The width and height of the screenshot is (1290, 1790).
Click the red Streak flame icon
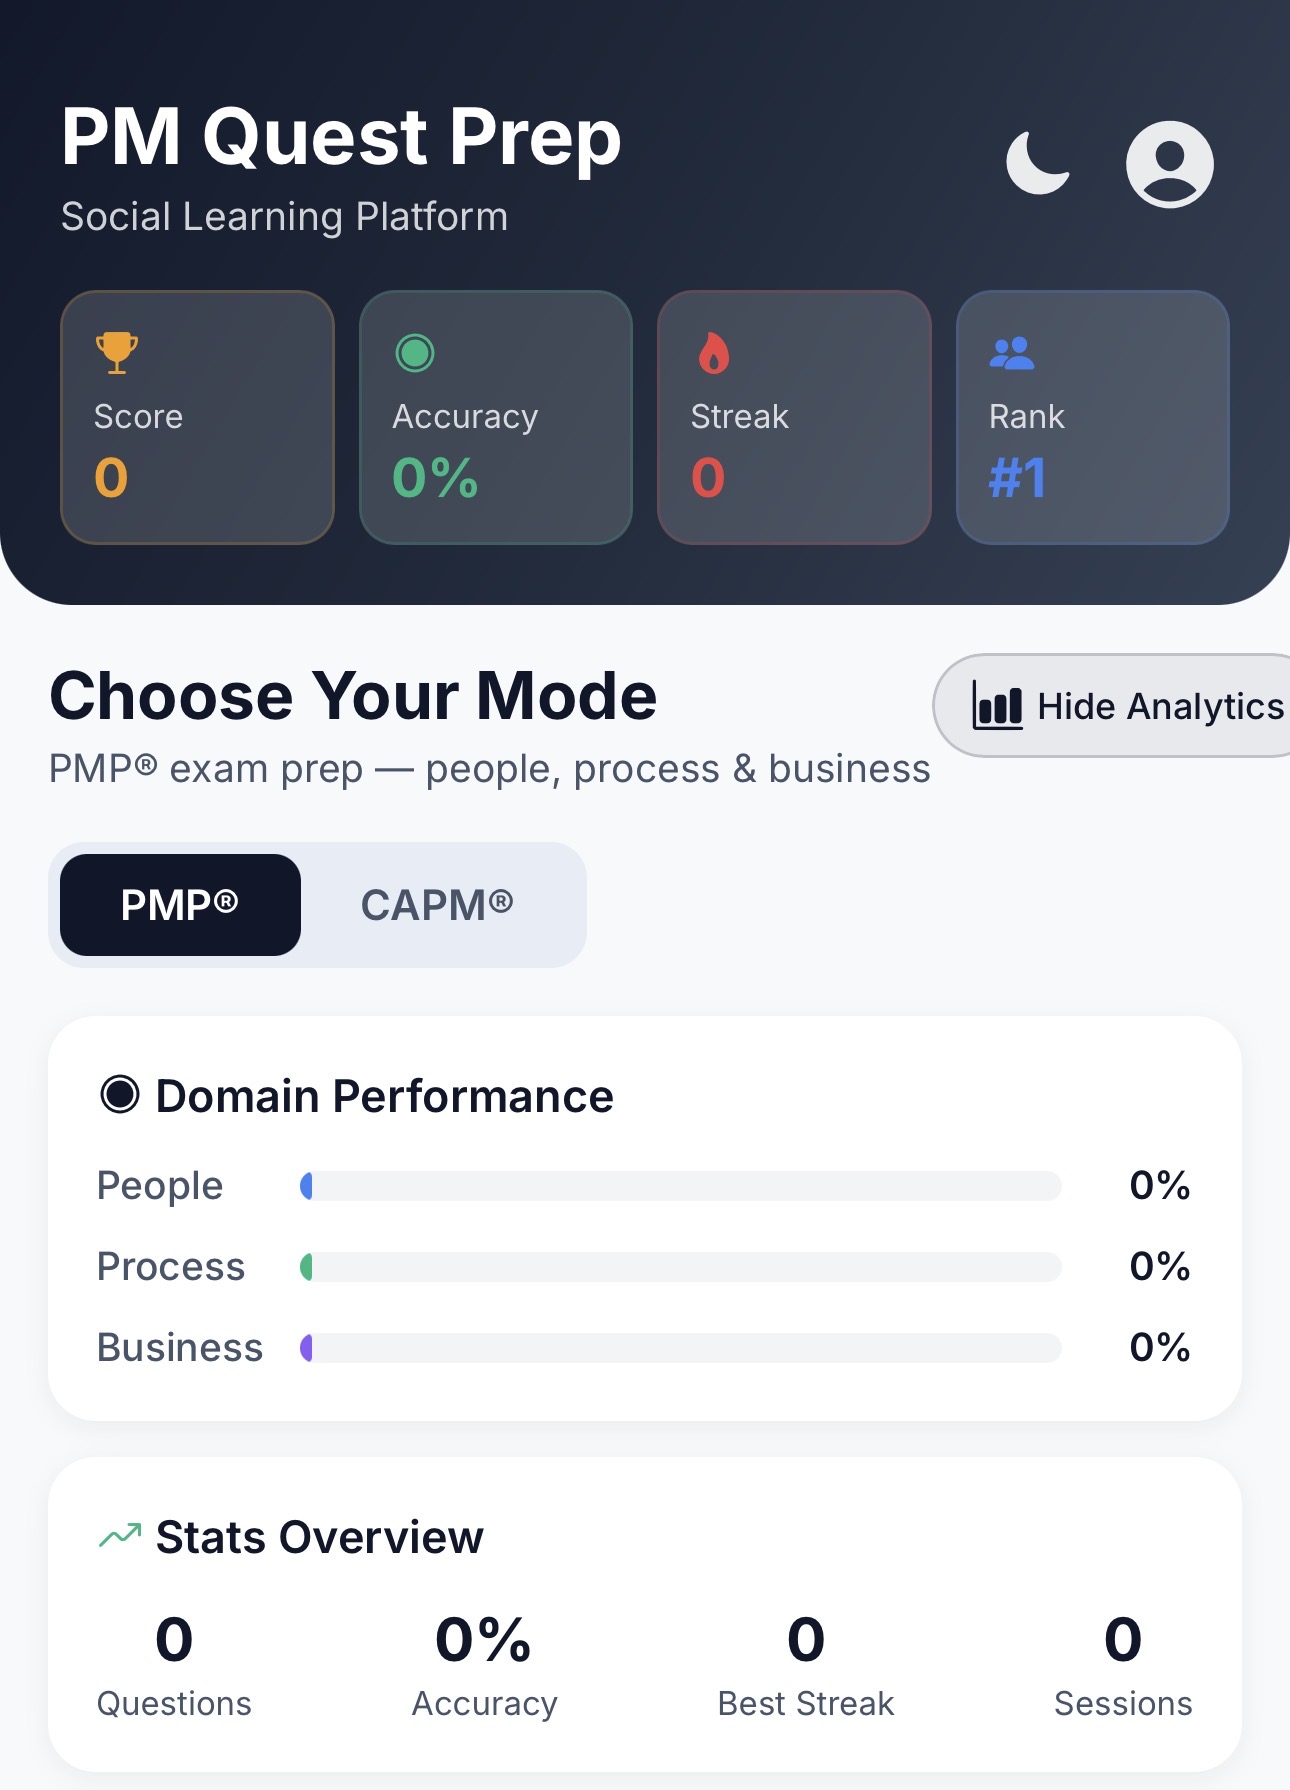coord(713,353)
